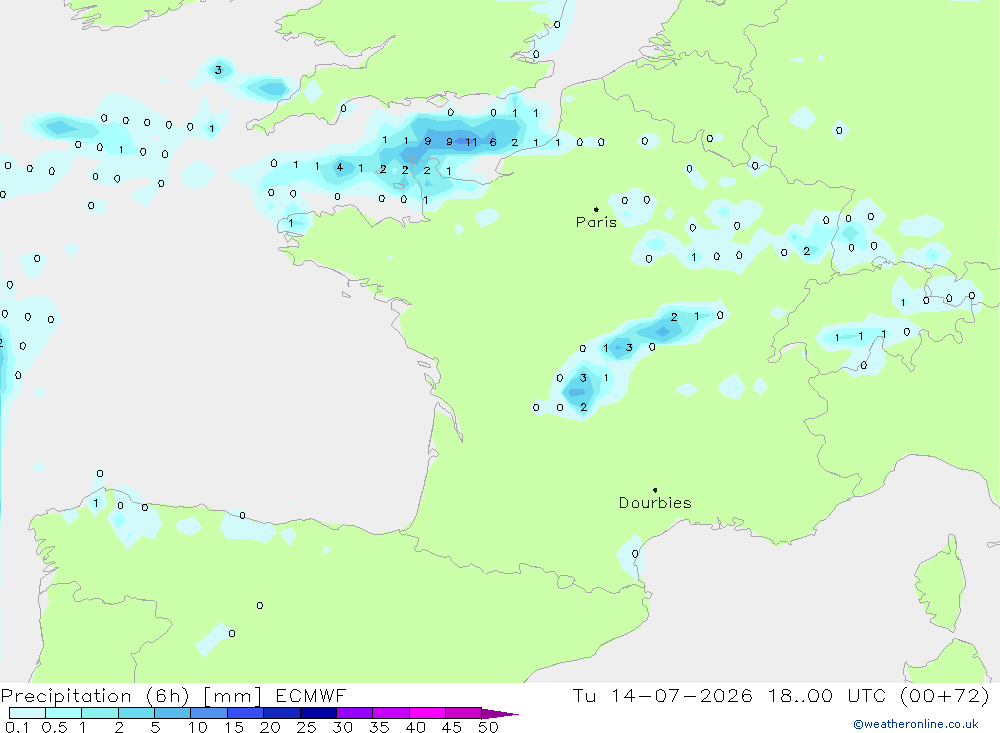This screenshot has width=1000, height=733.
Task: Pick the 2–5 mm legend swatch
Action: 136,713
